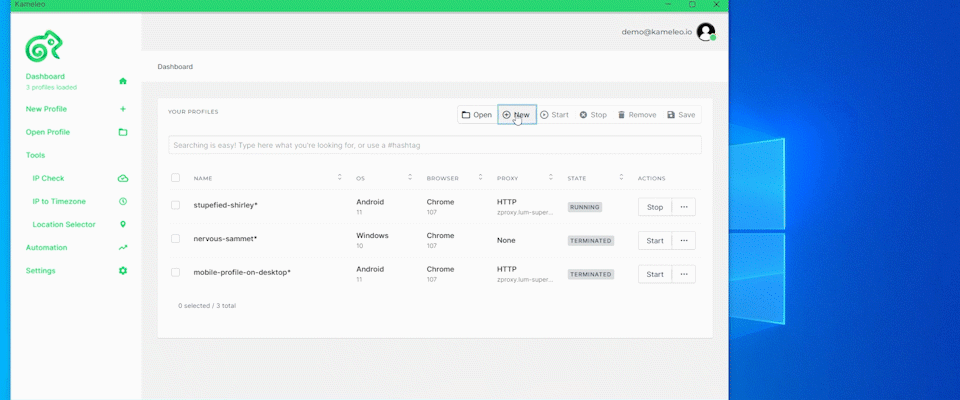Click the chart icon beside Automation
This screenshot has width=960, height=400.
122,247
